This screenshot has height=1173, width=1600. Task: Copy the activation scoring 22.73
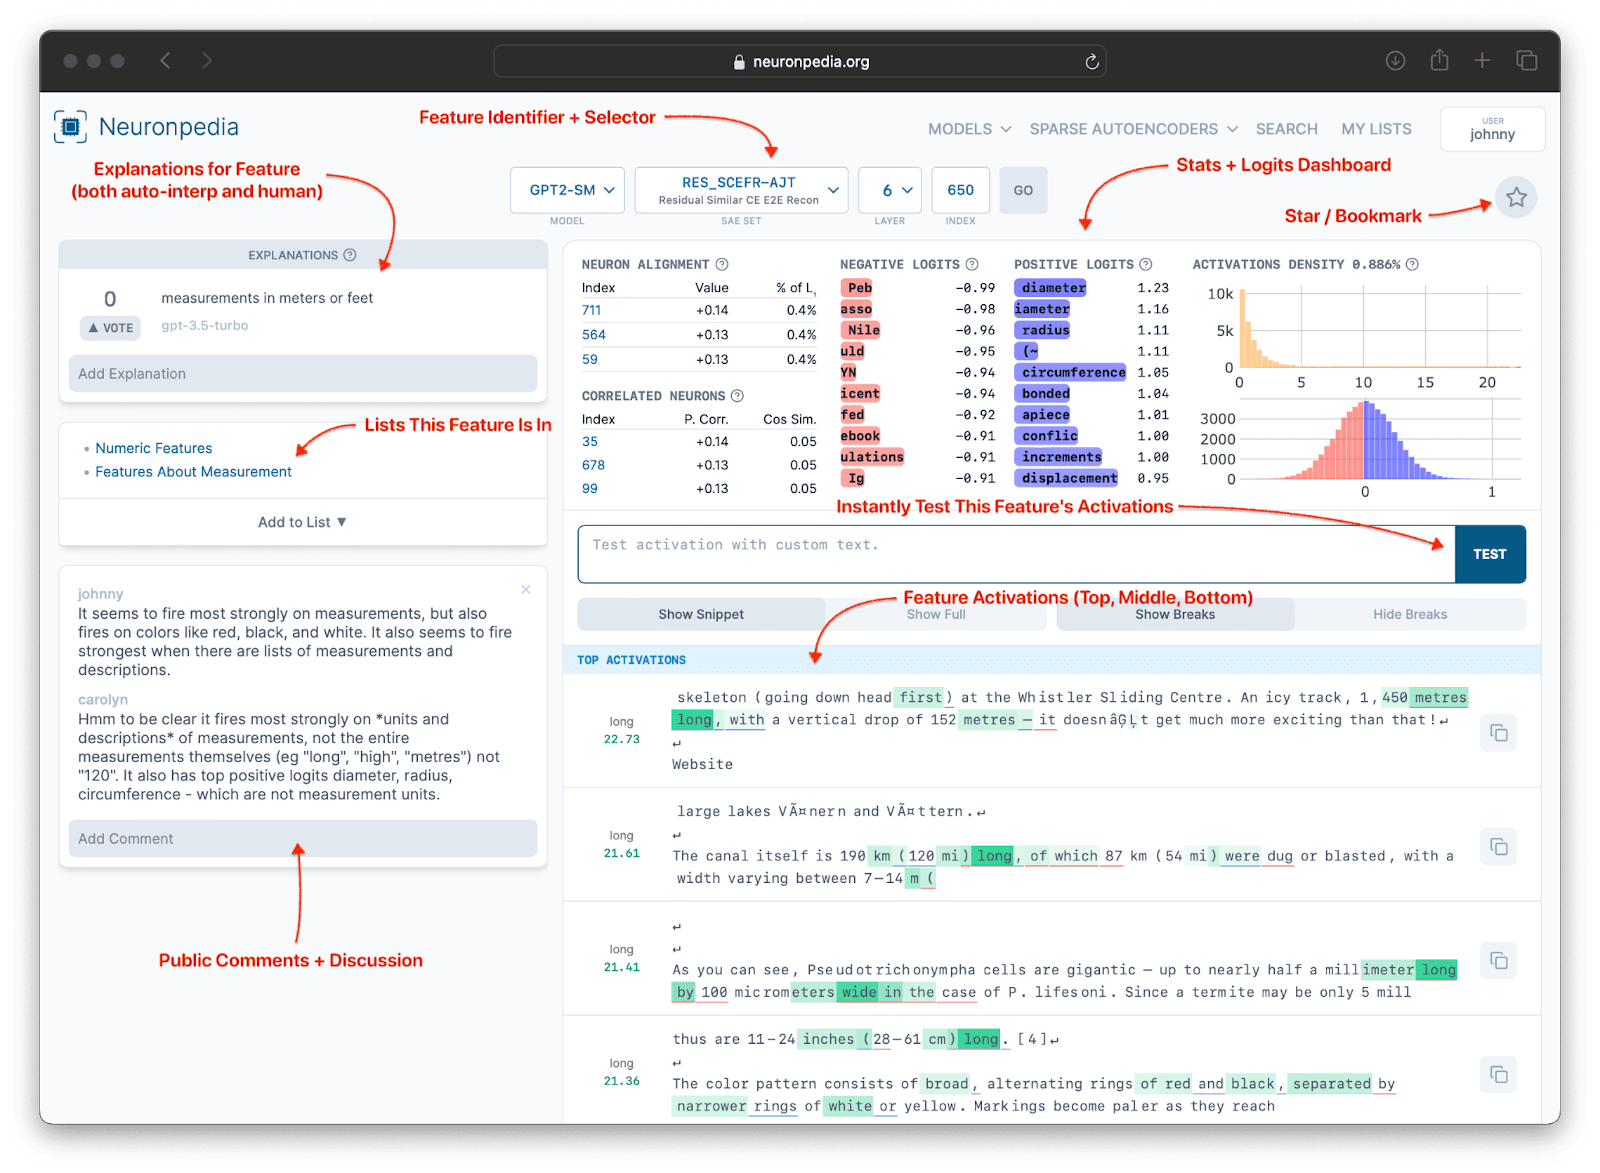[1498, 733]
